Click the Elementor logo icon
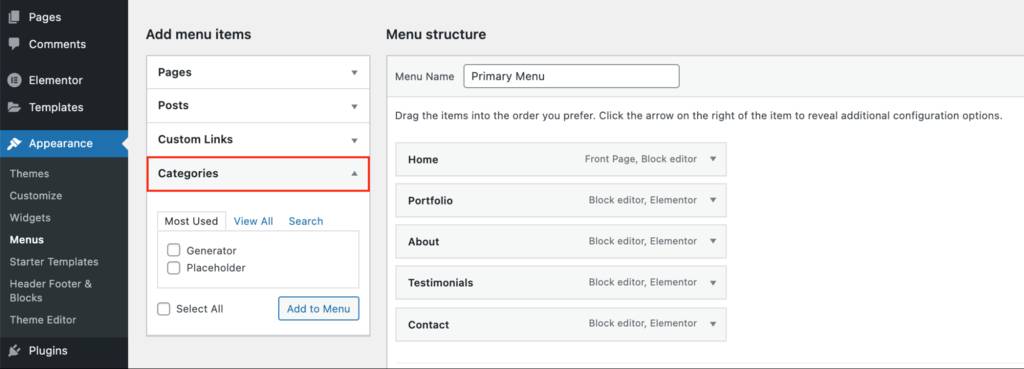Screen dimensions: 1024x369 [14, 80]
